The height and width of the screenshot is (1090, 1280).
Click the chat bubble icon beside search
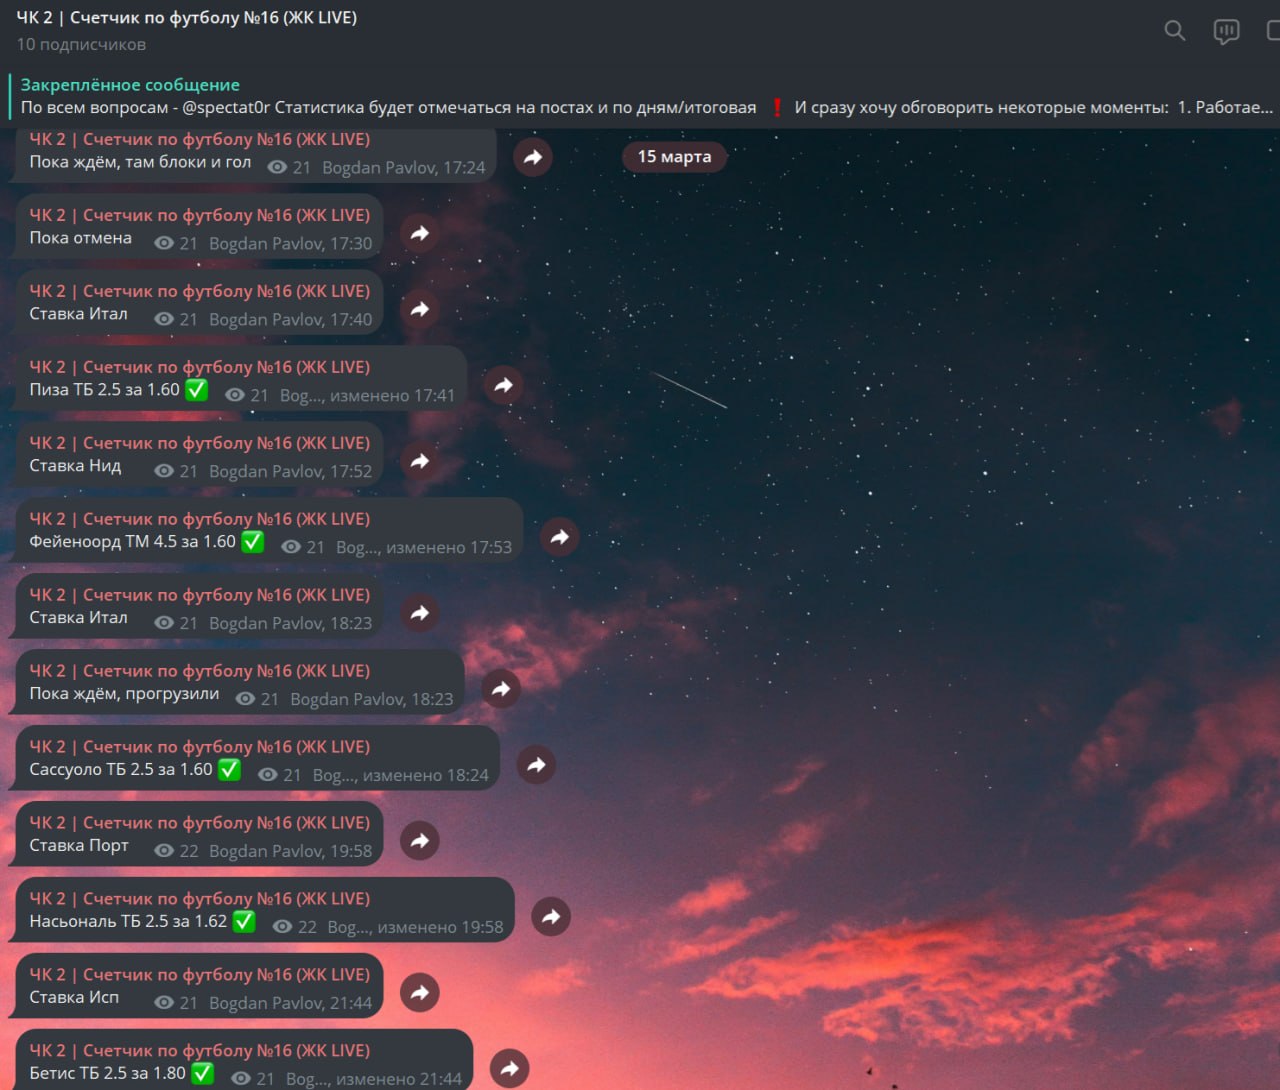(x=1226, y=31)
